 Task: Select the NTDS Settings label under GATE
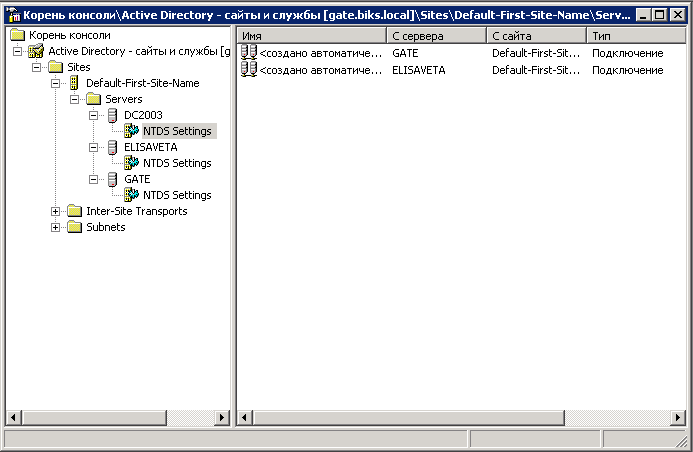(177, 195)
